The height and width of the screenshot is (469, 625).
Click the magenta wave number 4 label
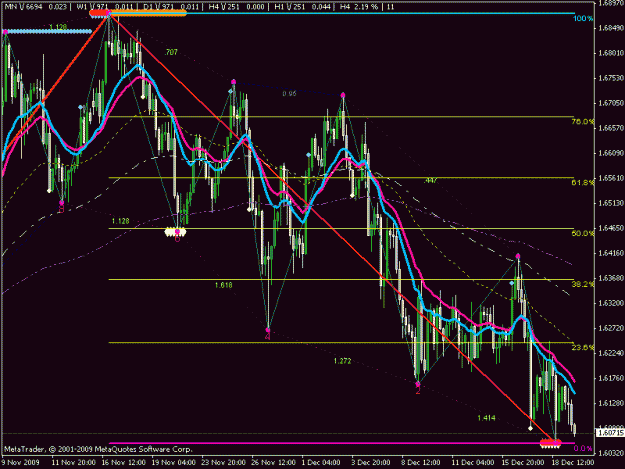[x=267, y=337]
